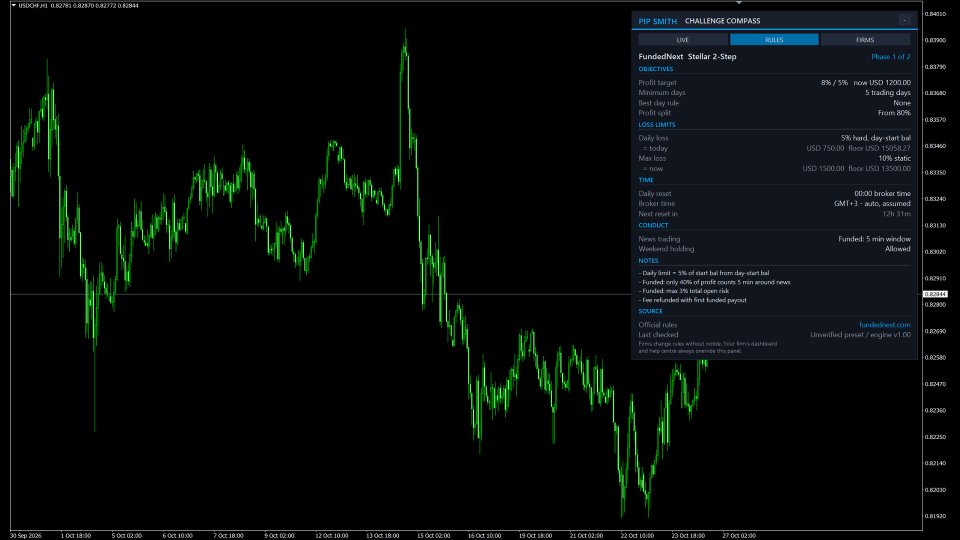Click the "USD 1500.00 floor USD 13500.00" value
This screenshot has height=540, width=960.
pos(857,168)
